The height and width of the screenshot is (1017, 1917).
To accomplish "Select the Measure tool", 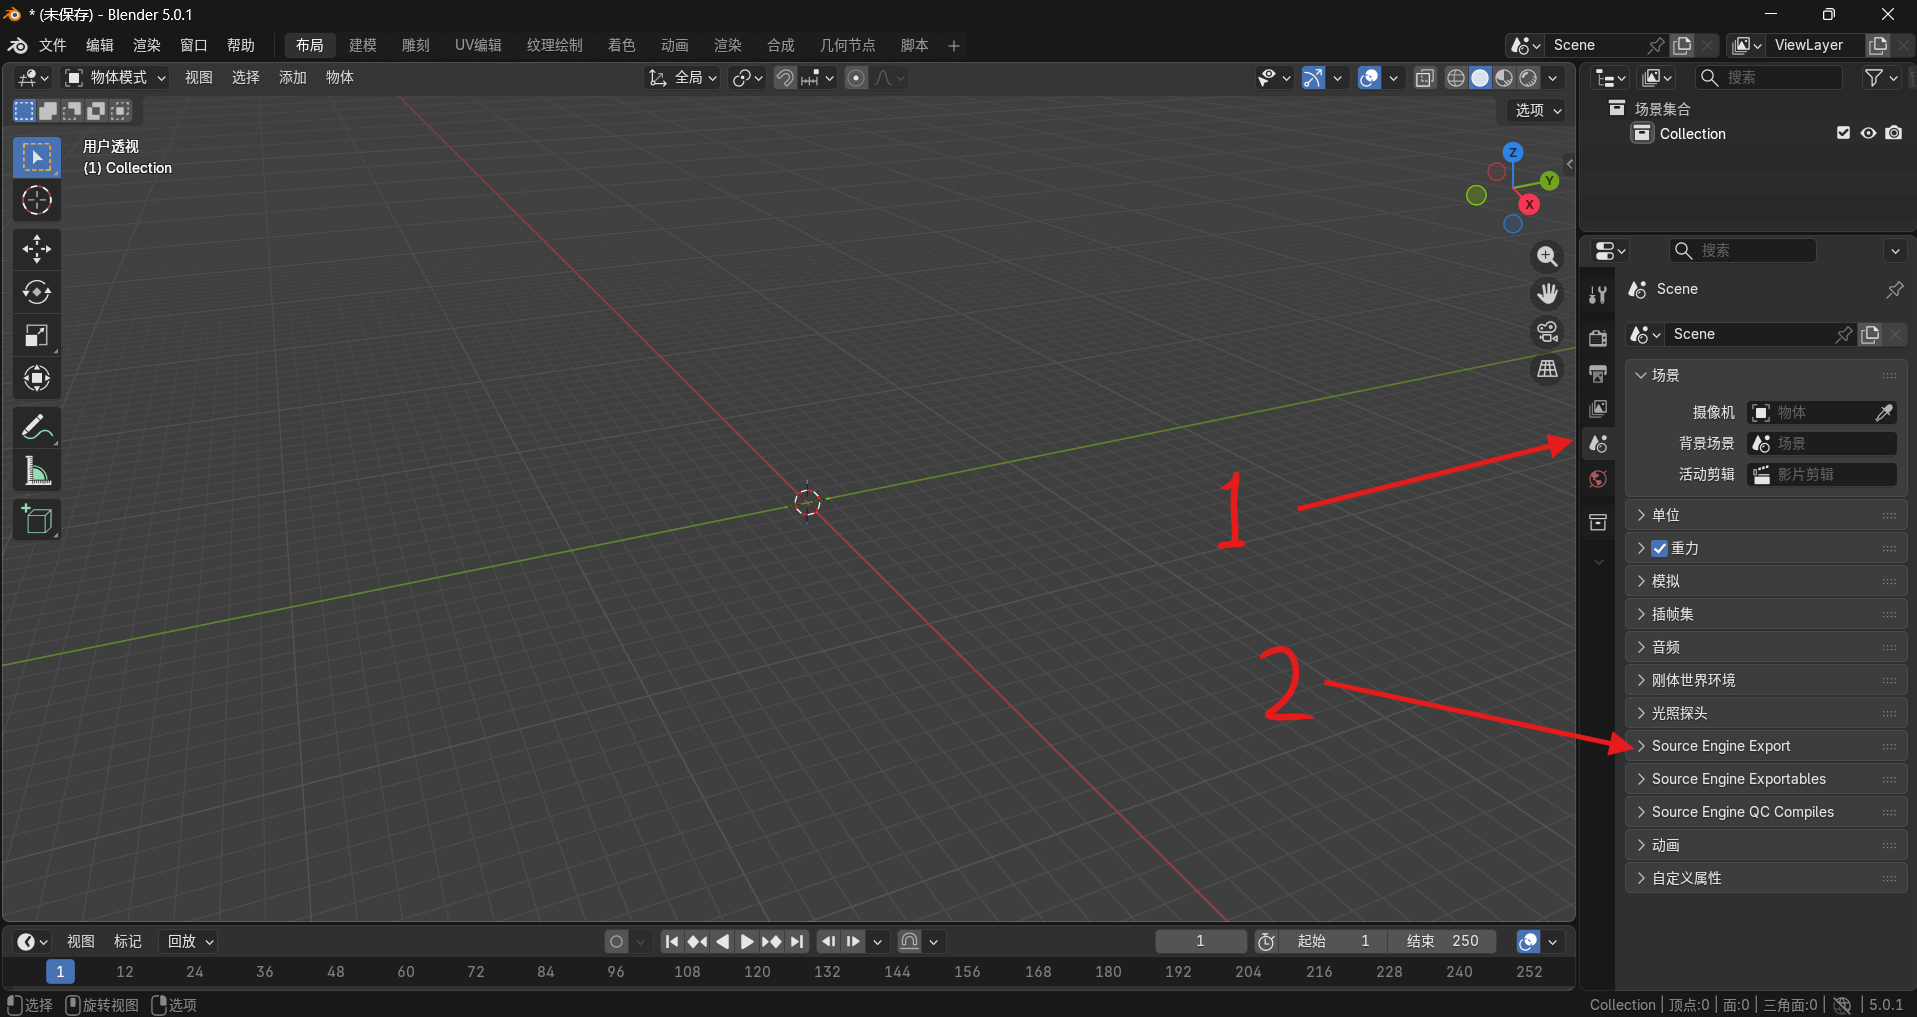I will [37, 472].
